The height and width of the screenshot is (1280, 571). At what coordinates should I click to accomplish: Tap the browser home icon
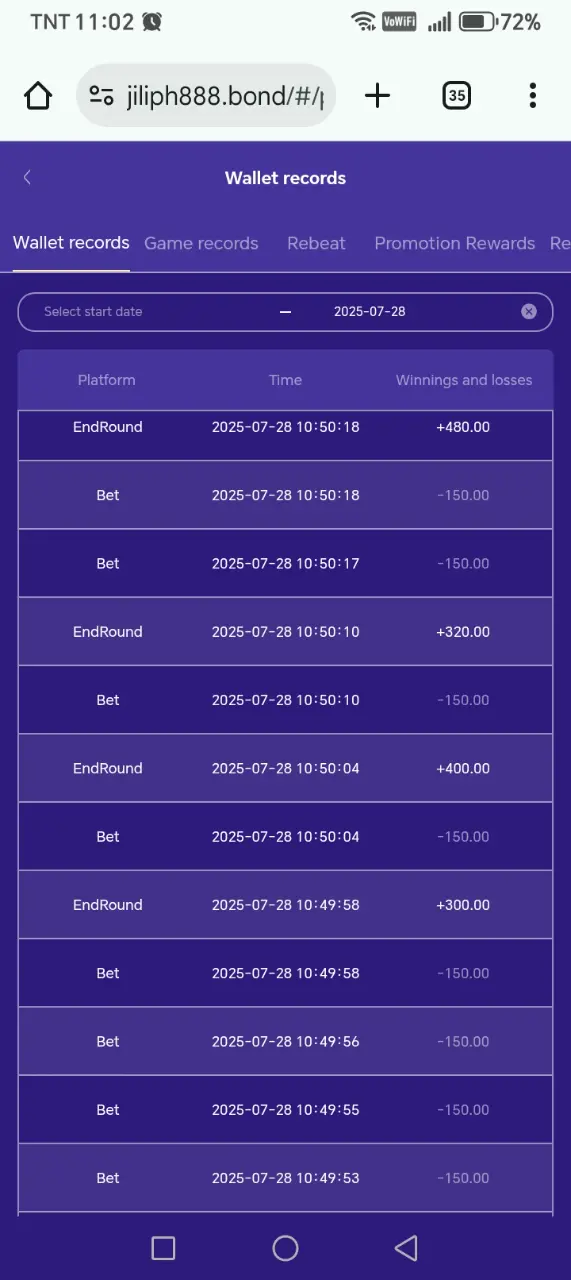38,96
